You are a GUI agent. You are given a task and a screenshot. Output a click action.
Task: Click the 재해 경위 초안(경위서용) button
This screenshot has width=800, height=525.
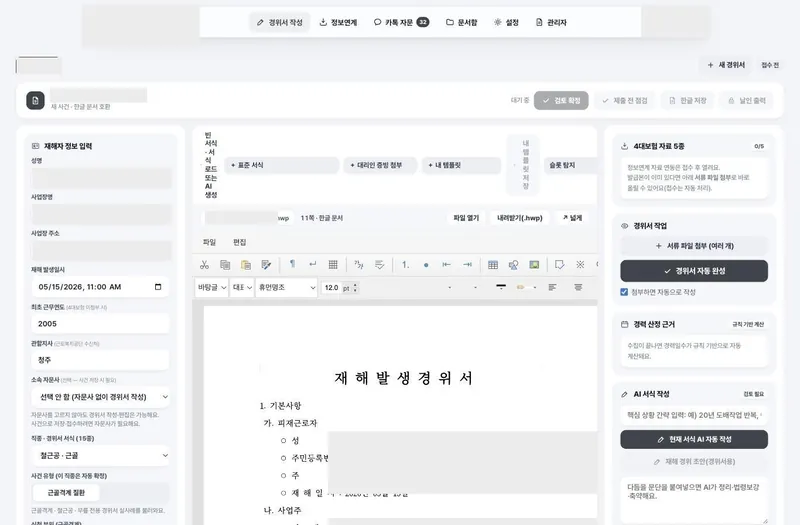click(694, 462)
